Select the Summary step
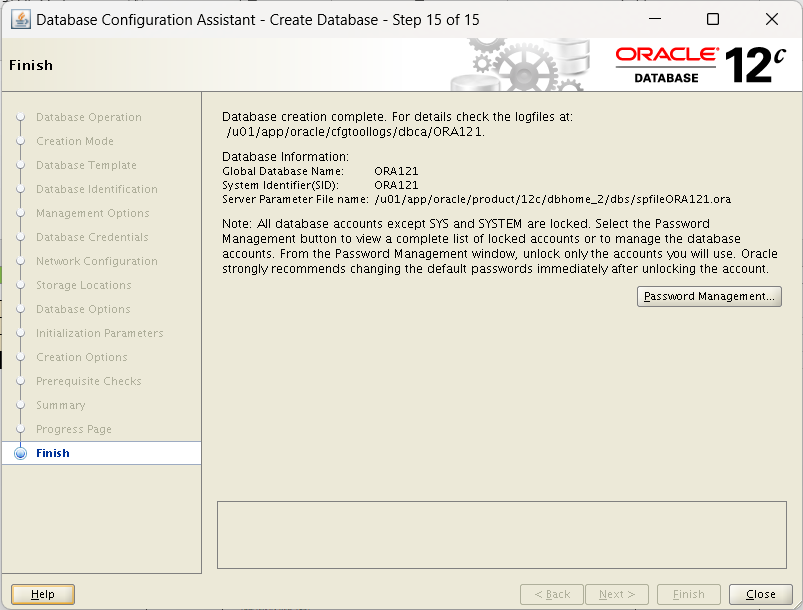 click(60, 406)
